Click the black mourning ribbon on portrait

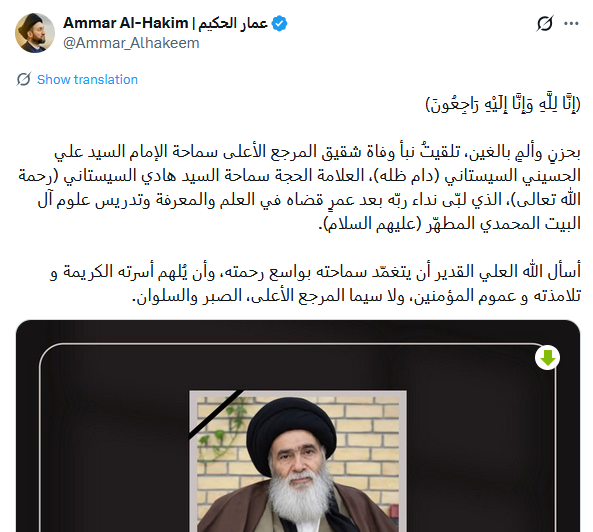click(x=216, y=414)
